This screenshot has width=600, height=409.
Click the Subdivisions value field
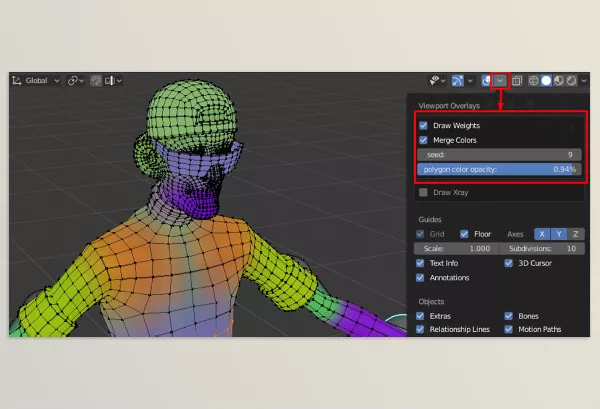tap(542, 249)
